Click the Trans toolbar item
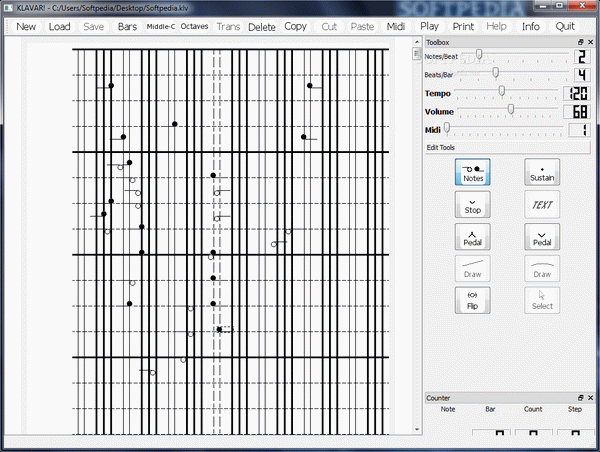The height and width of the screenshot is (452, 600). (x=228, y=26)
